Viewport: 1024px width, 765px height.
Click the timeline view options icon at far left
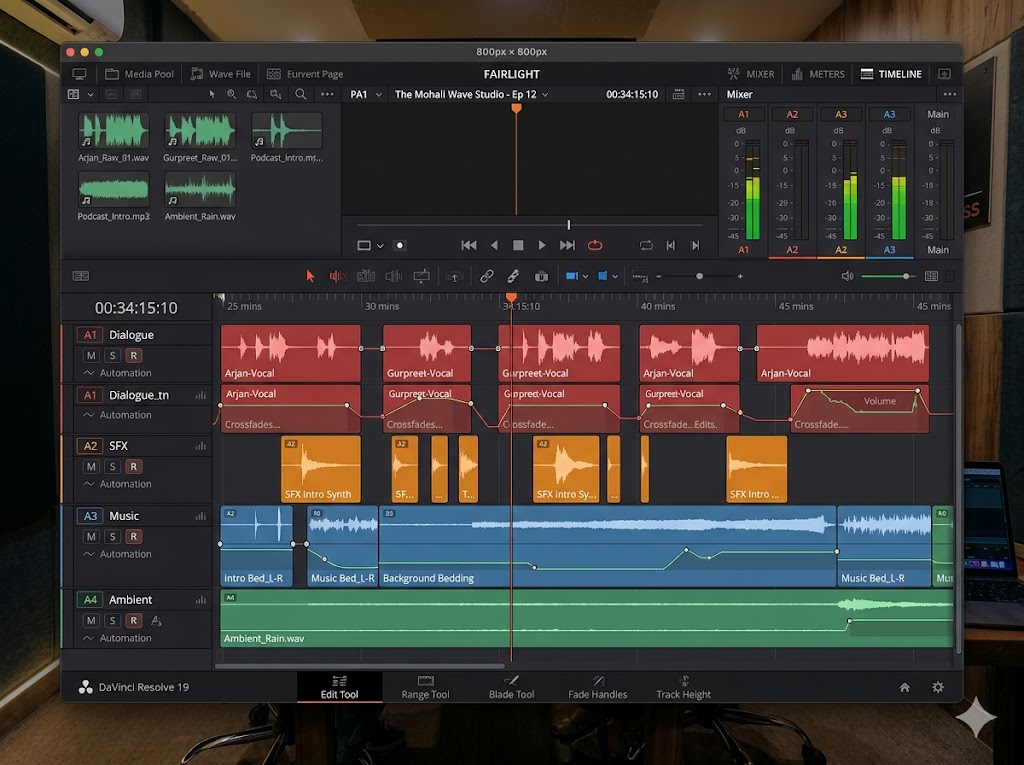point(81,276)
